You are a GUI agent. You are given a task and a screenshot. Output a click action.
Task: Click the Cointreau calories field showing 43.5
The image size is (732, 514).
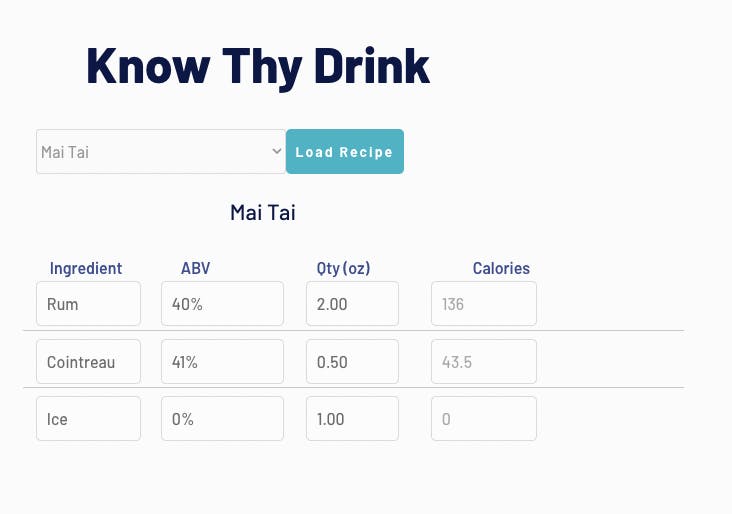(483, 362)
